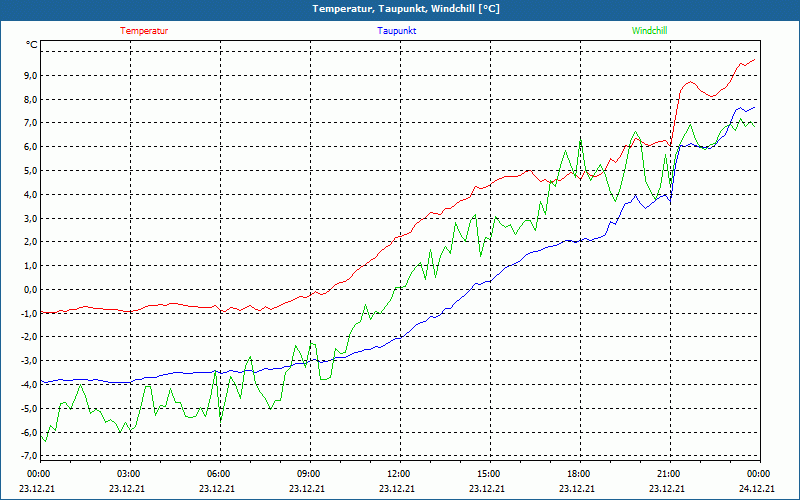Click the 23.12.21 date under 03:00

tap(127, 488)
